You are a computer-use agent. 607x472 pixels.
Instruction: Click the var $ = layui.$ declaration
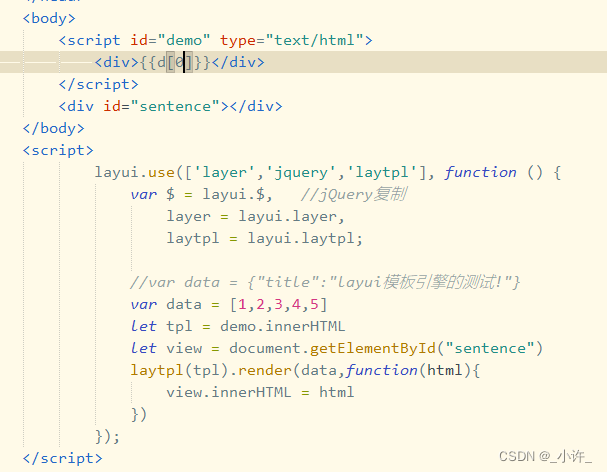pos(202,194)
